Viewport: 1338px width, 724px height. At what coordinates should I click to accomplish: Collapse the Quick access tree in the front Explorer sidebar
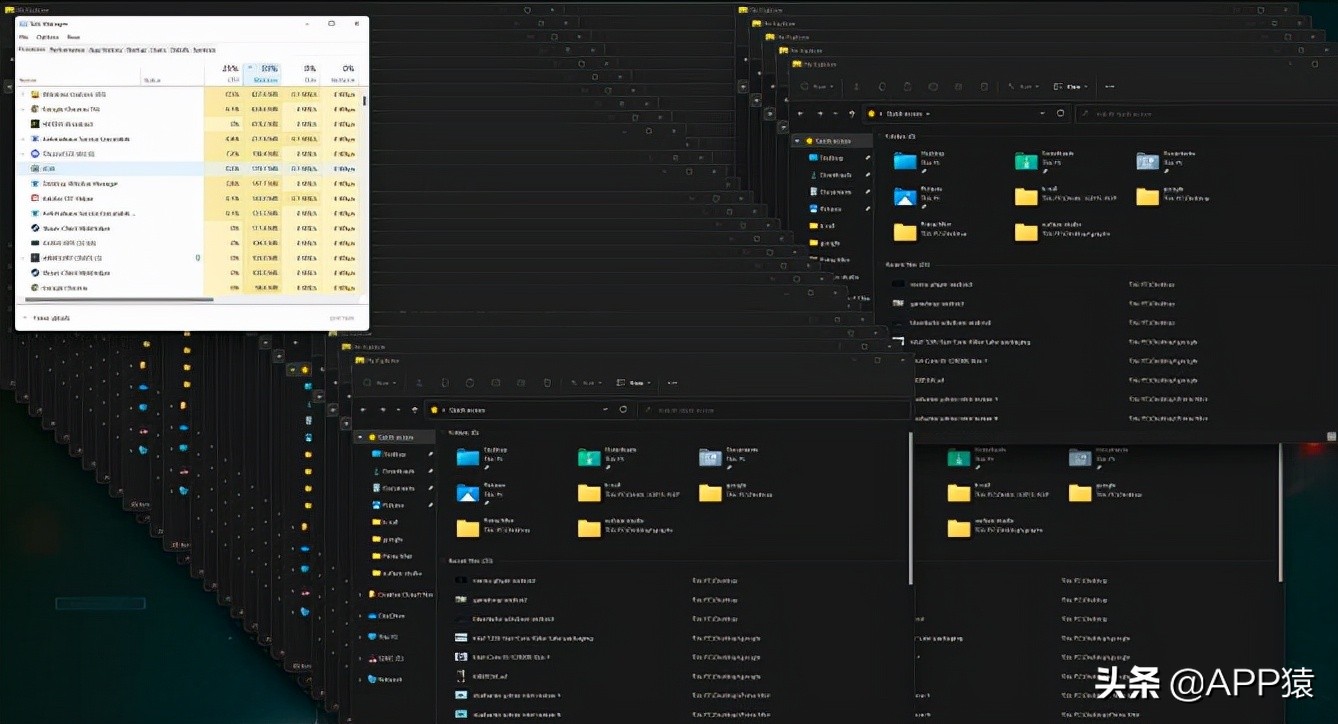[x=361, y=437]
